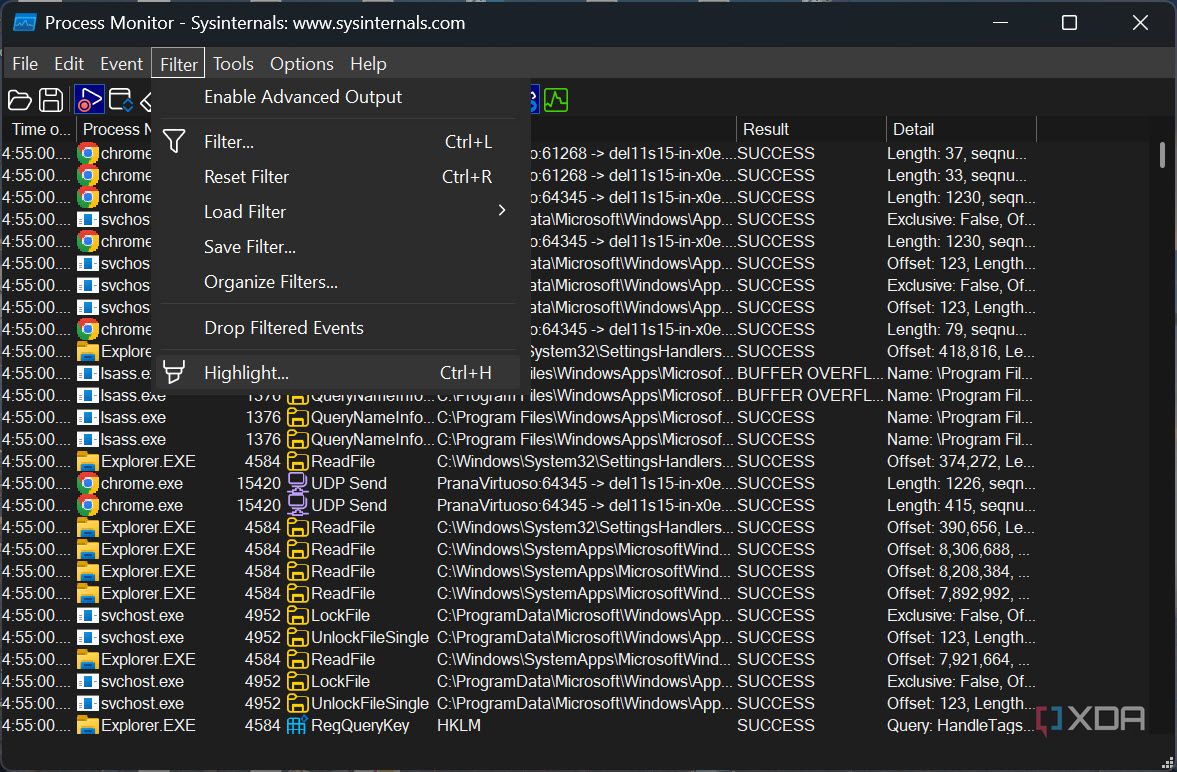Viewport: 1177px width, 772px height.
Task: Save the captured events
Action: 51,99
